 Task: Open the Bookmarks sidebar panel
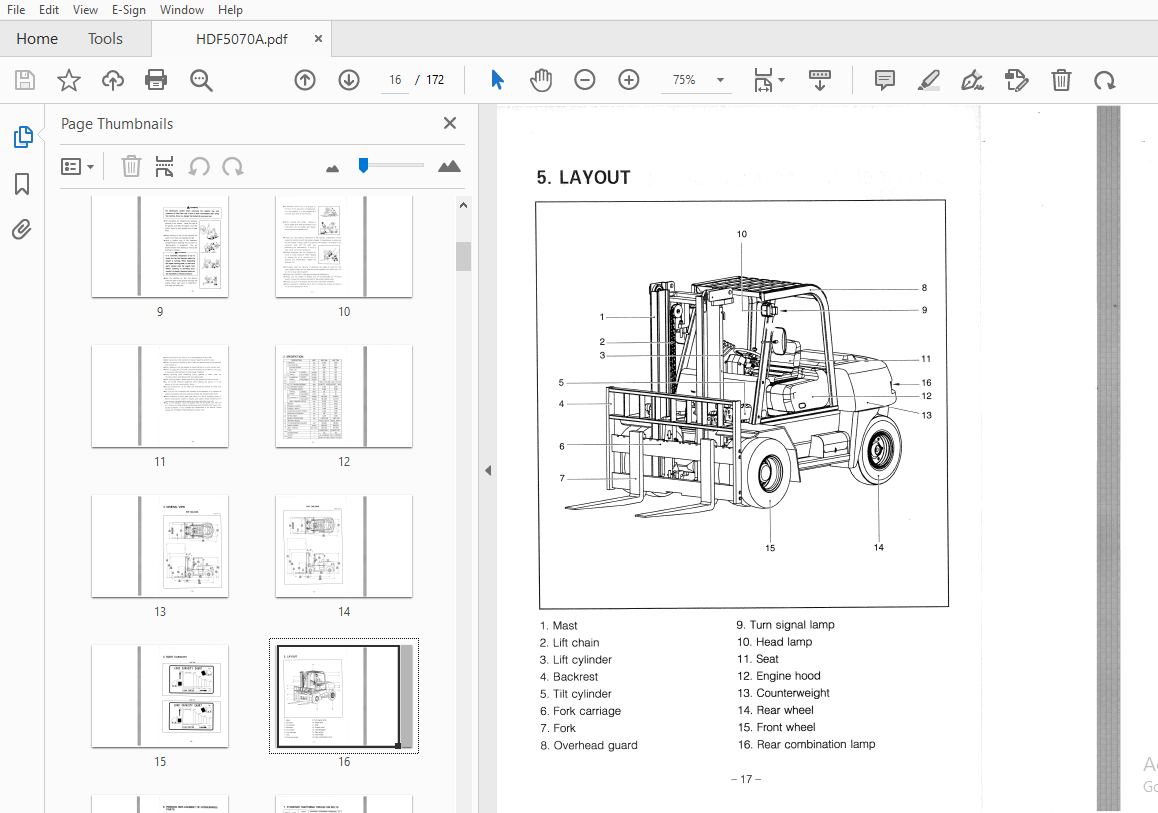pos(22,184)
